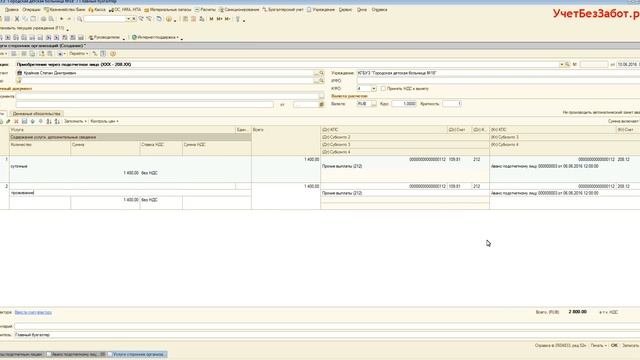Screen dimensions: 640x360
Task: Click the edit pencil icon in table toolbar
Action: (8, 121)
